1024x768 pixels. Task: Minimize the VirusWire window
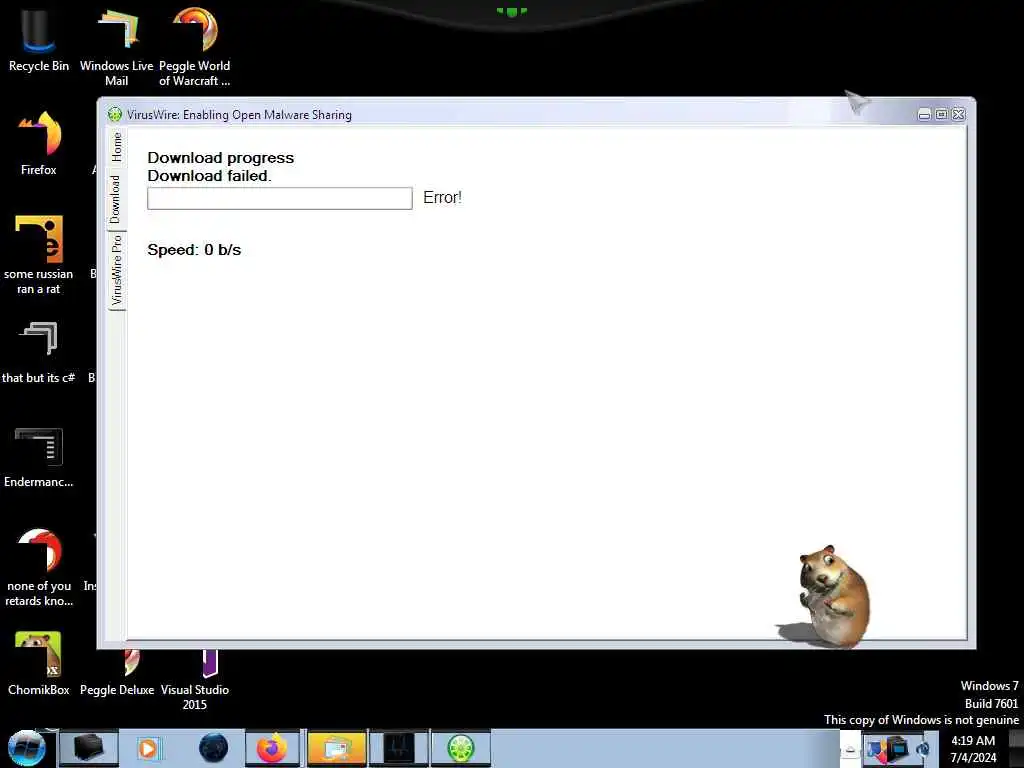[924, 114]
